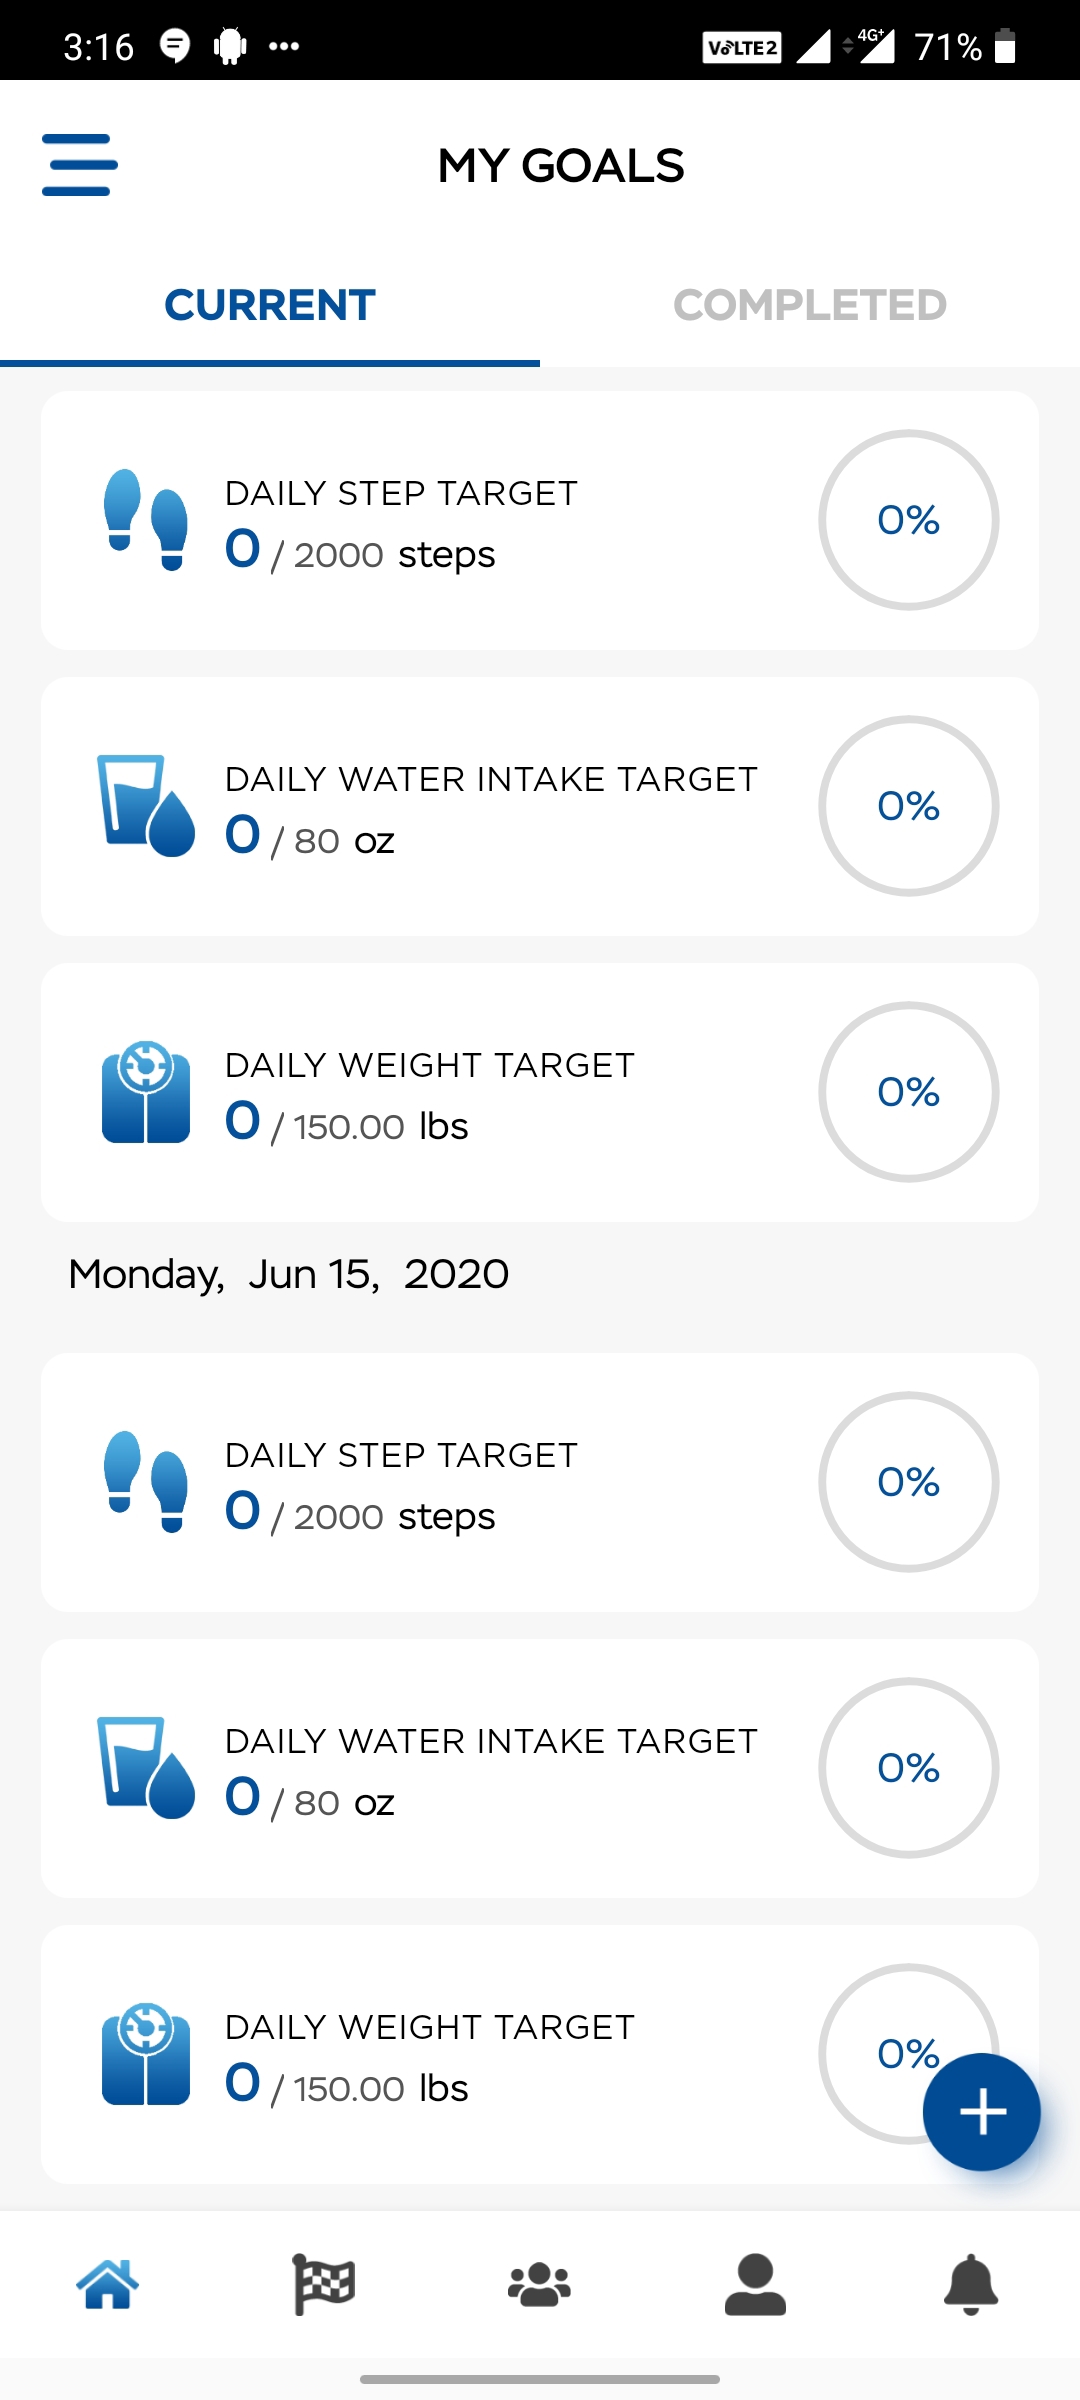The height and width of the screenshot is (2400, 1080).
Task: Open the hamburger navigation menu
Action: (x=80, y=165)
